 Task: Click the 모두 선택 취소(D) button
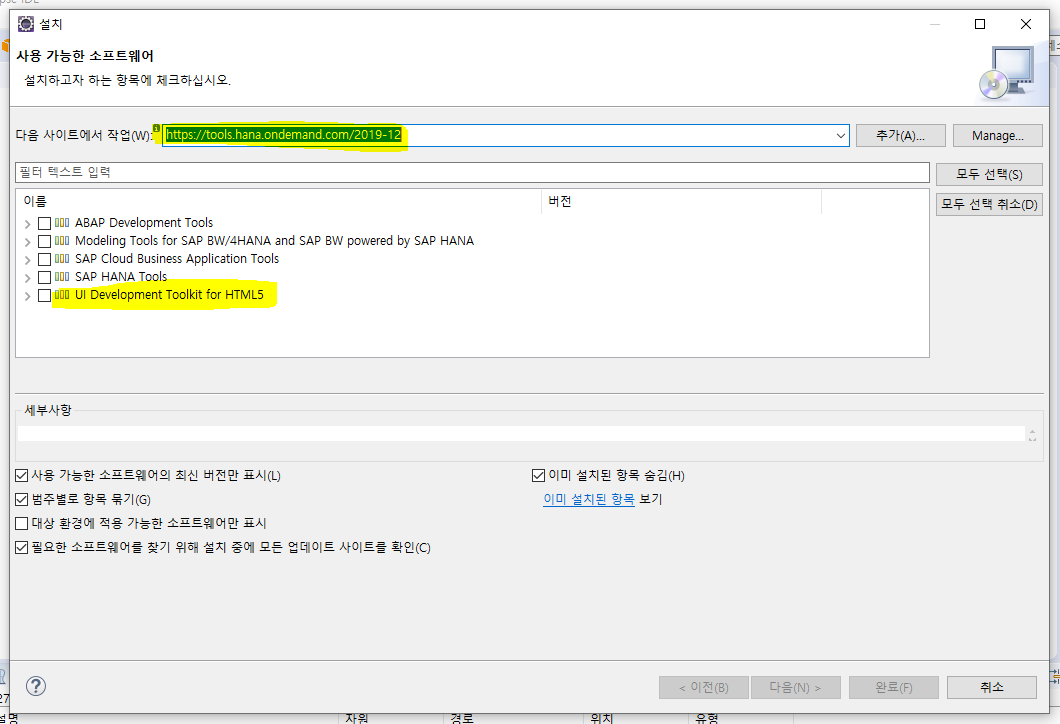click(x=989, y=204)
